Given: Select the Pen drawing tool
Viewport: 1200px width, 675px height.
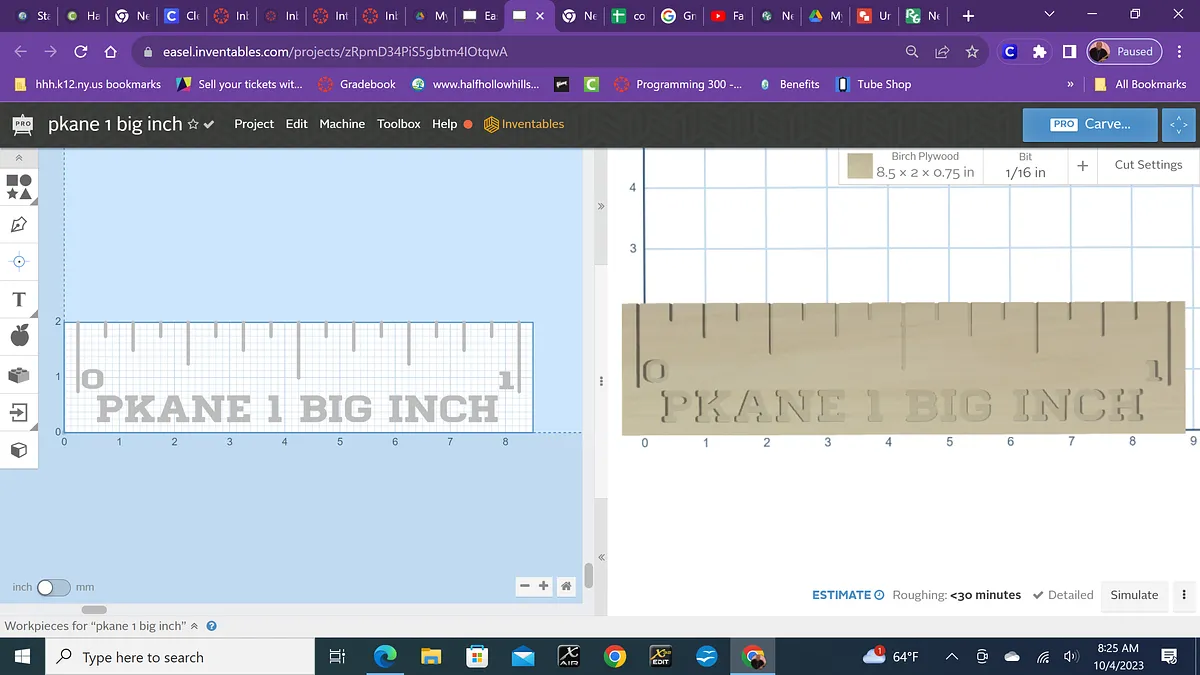Looking at the screenshot, I should click(19, 224).
